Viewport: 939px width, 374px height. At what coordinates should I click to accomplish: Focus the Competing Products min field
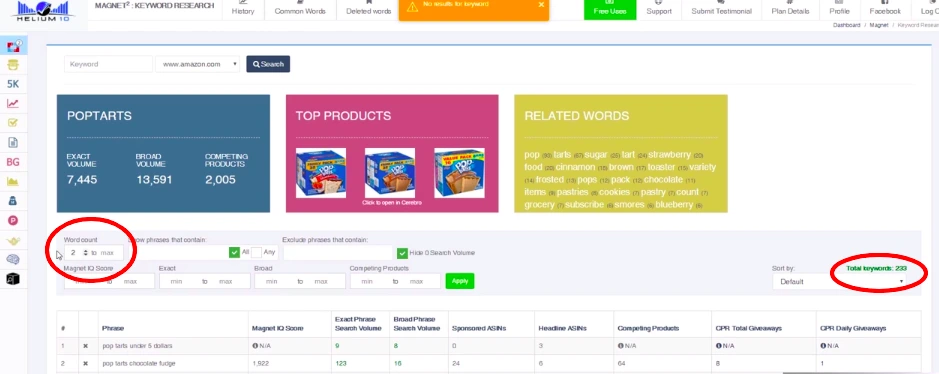[367, 281]
